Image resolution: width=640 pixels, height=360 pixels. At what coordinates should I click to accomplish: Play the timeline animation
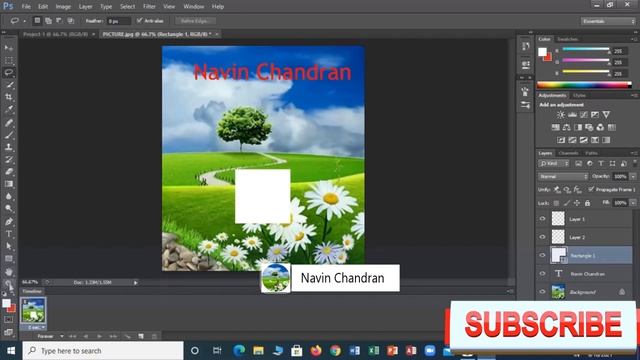[99, 336]
